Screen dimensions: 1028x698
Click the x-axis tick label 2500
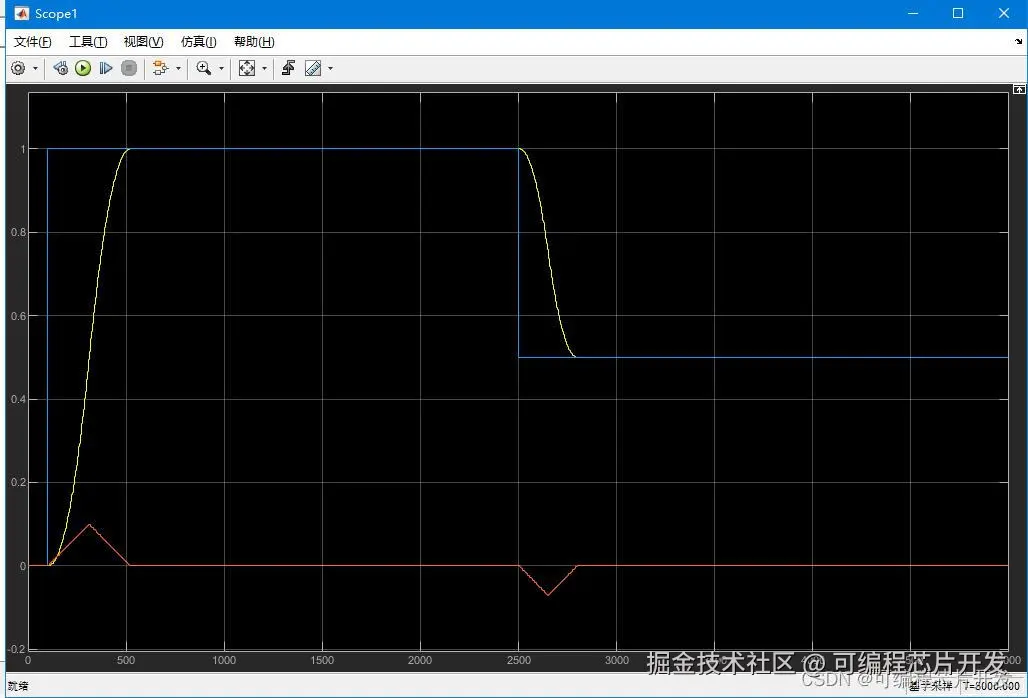coord(519,661)
